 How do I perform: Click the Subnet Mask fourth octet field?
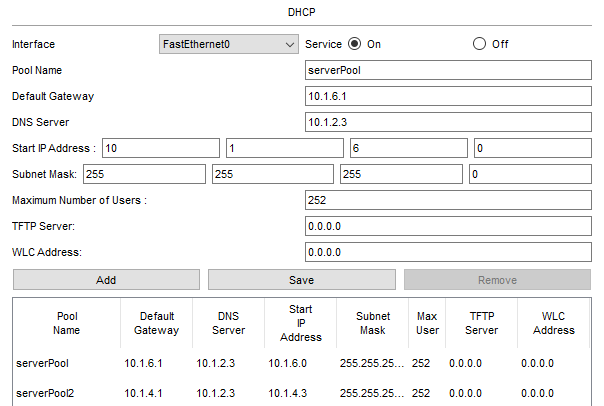click(x=530, y=174)
